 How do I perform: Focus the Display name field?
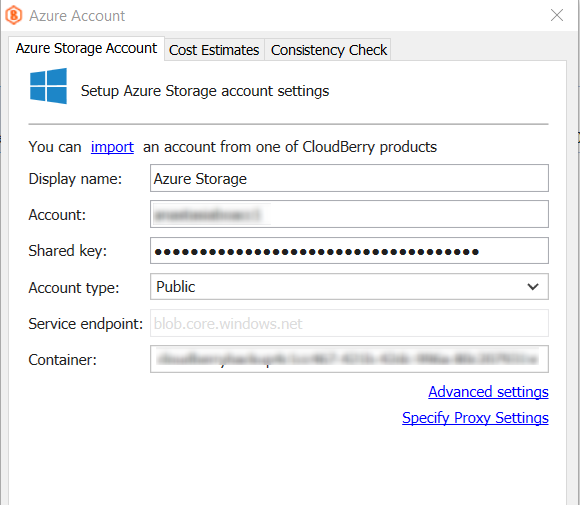click(349, 178)
